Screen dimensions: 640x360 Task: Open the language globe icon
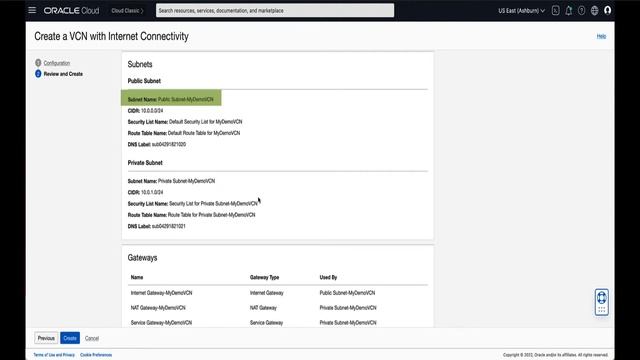point(595,11)
